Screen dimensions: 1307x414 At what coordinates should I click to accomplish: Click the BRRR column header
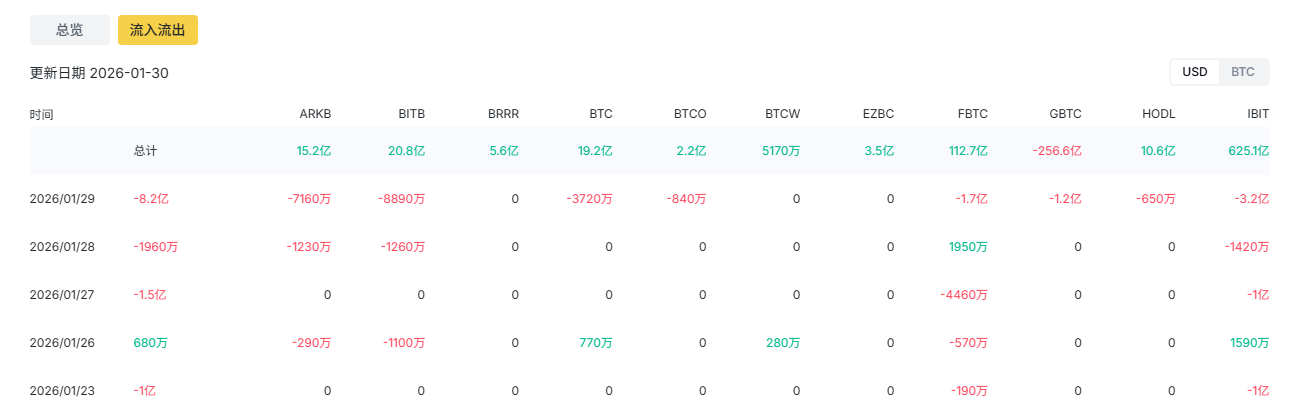503,114
